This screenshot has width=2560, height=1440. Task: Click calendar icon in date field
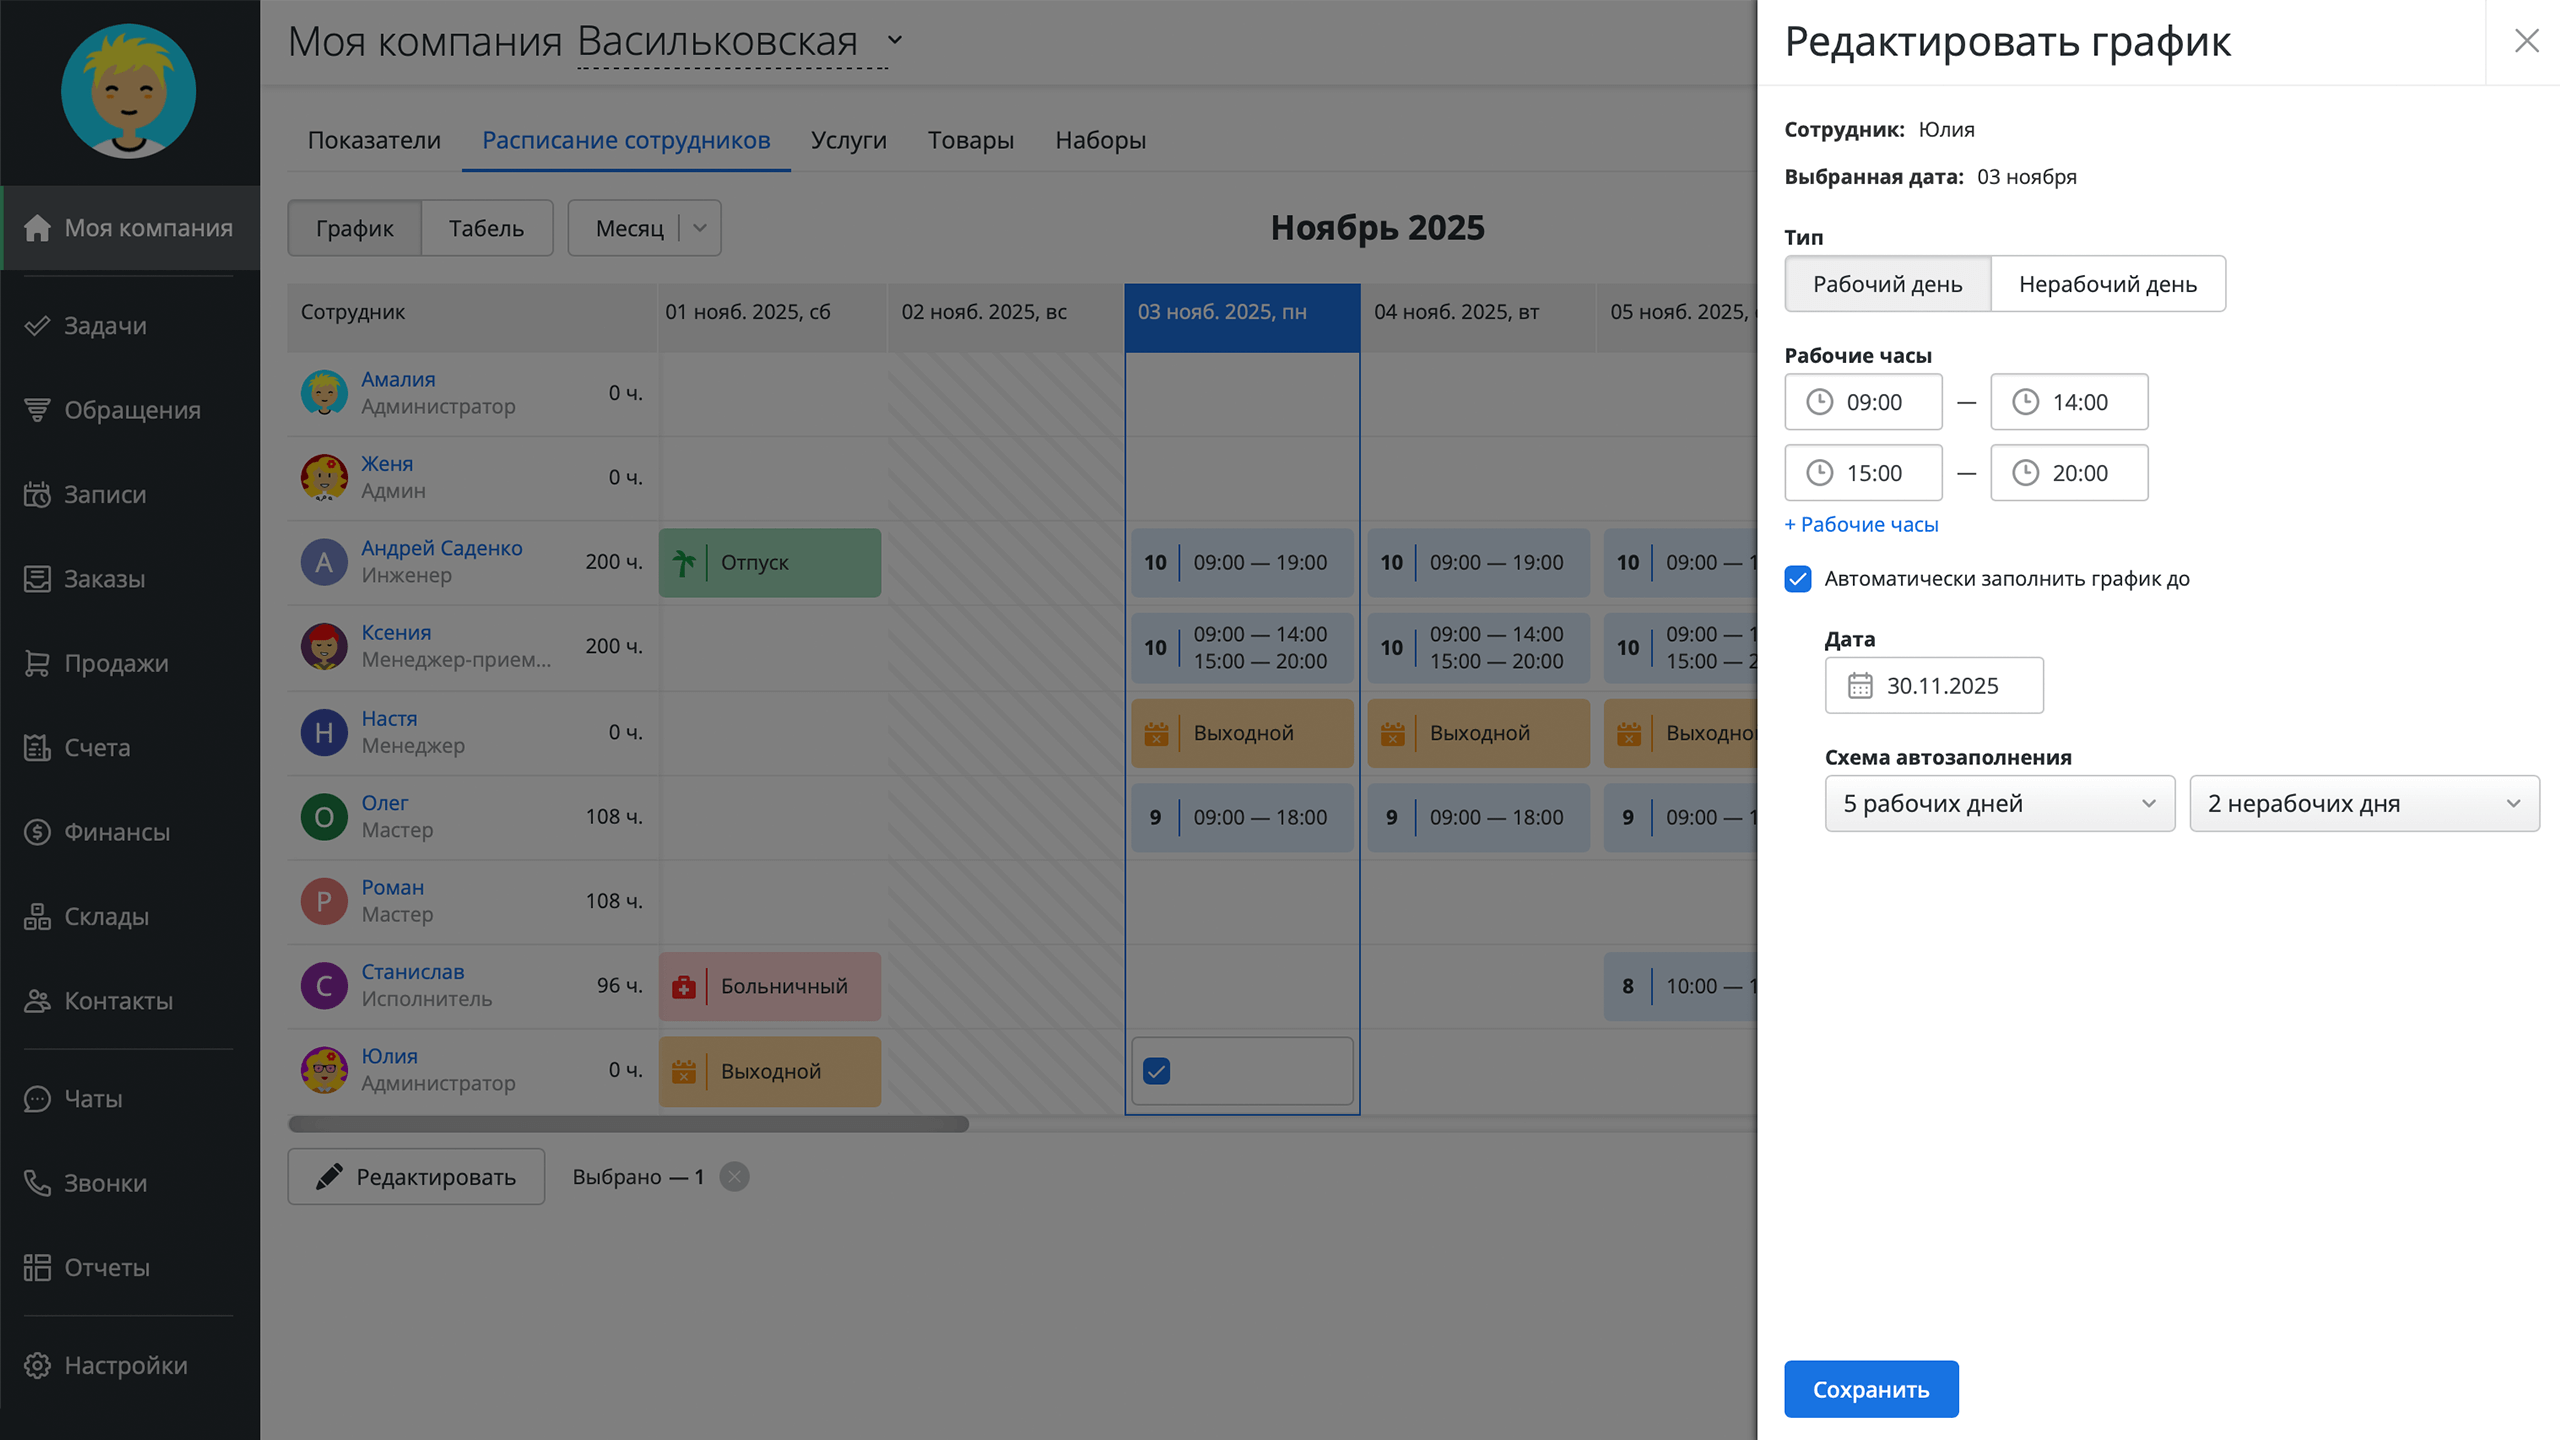(1860, 686)
